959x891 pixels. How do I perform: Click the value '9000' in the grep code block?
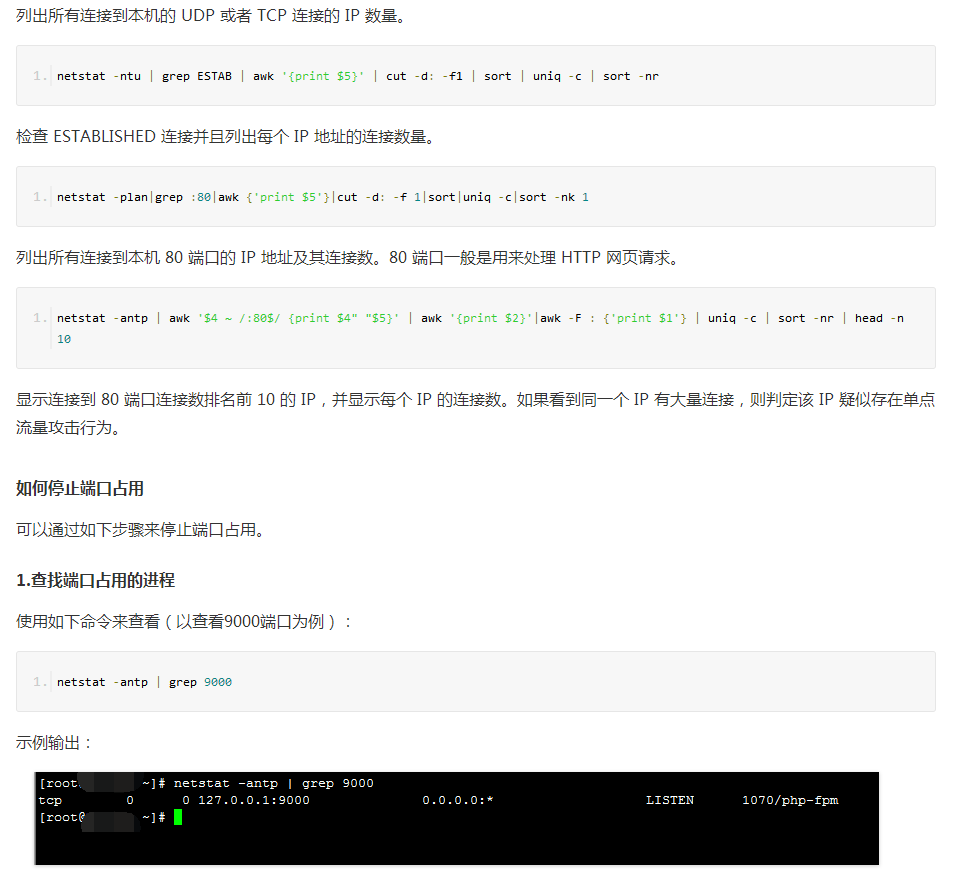218,682
